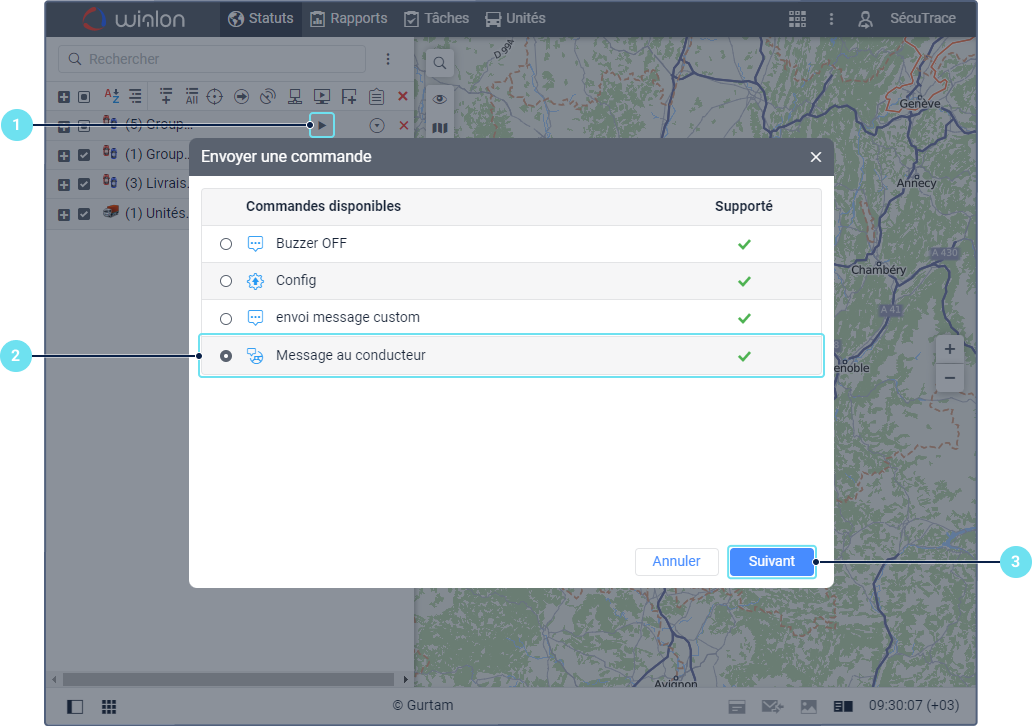
Task: Click the Annuler button
Action: pyautogui.click(x=677, y=561)
